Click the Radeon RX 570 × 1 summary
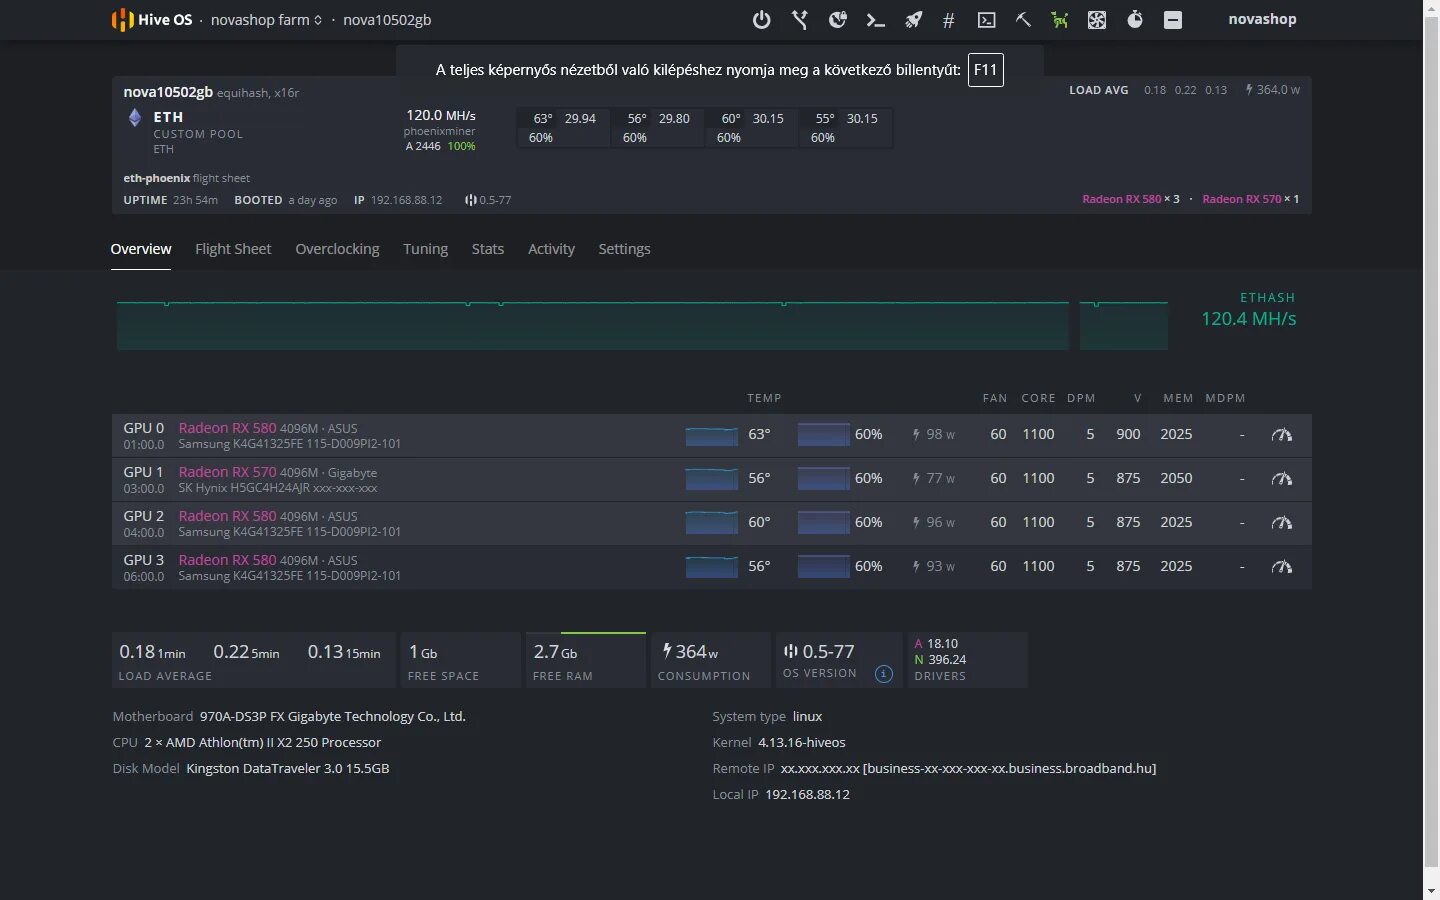 click(1250, 199)
